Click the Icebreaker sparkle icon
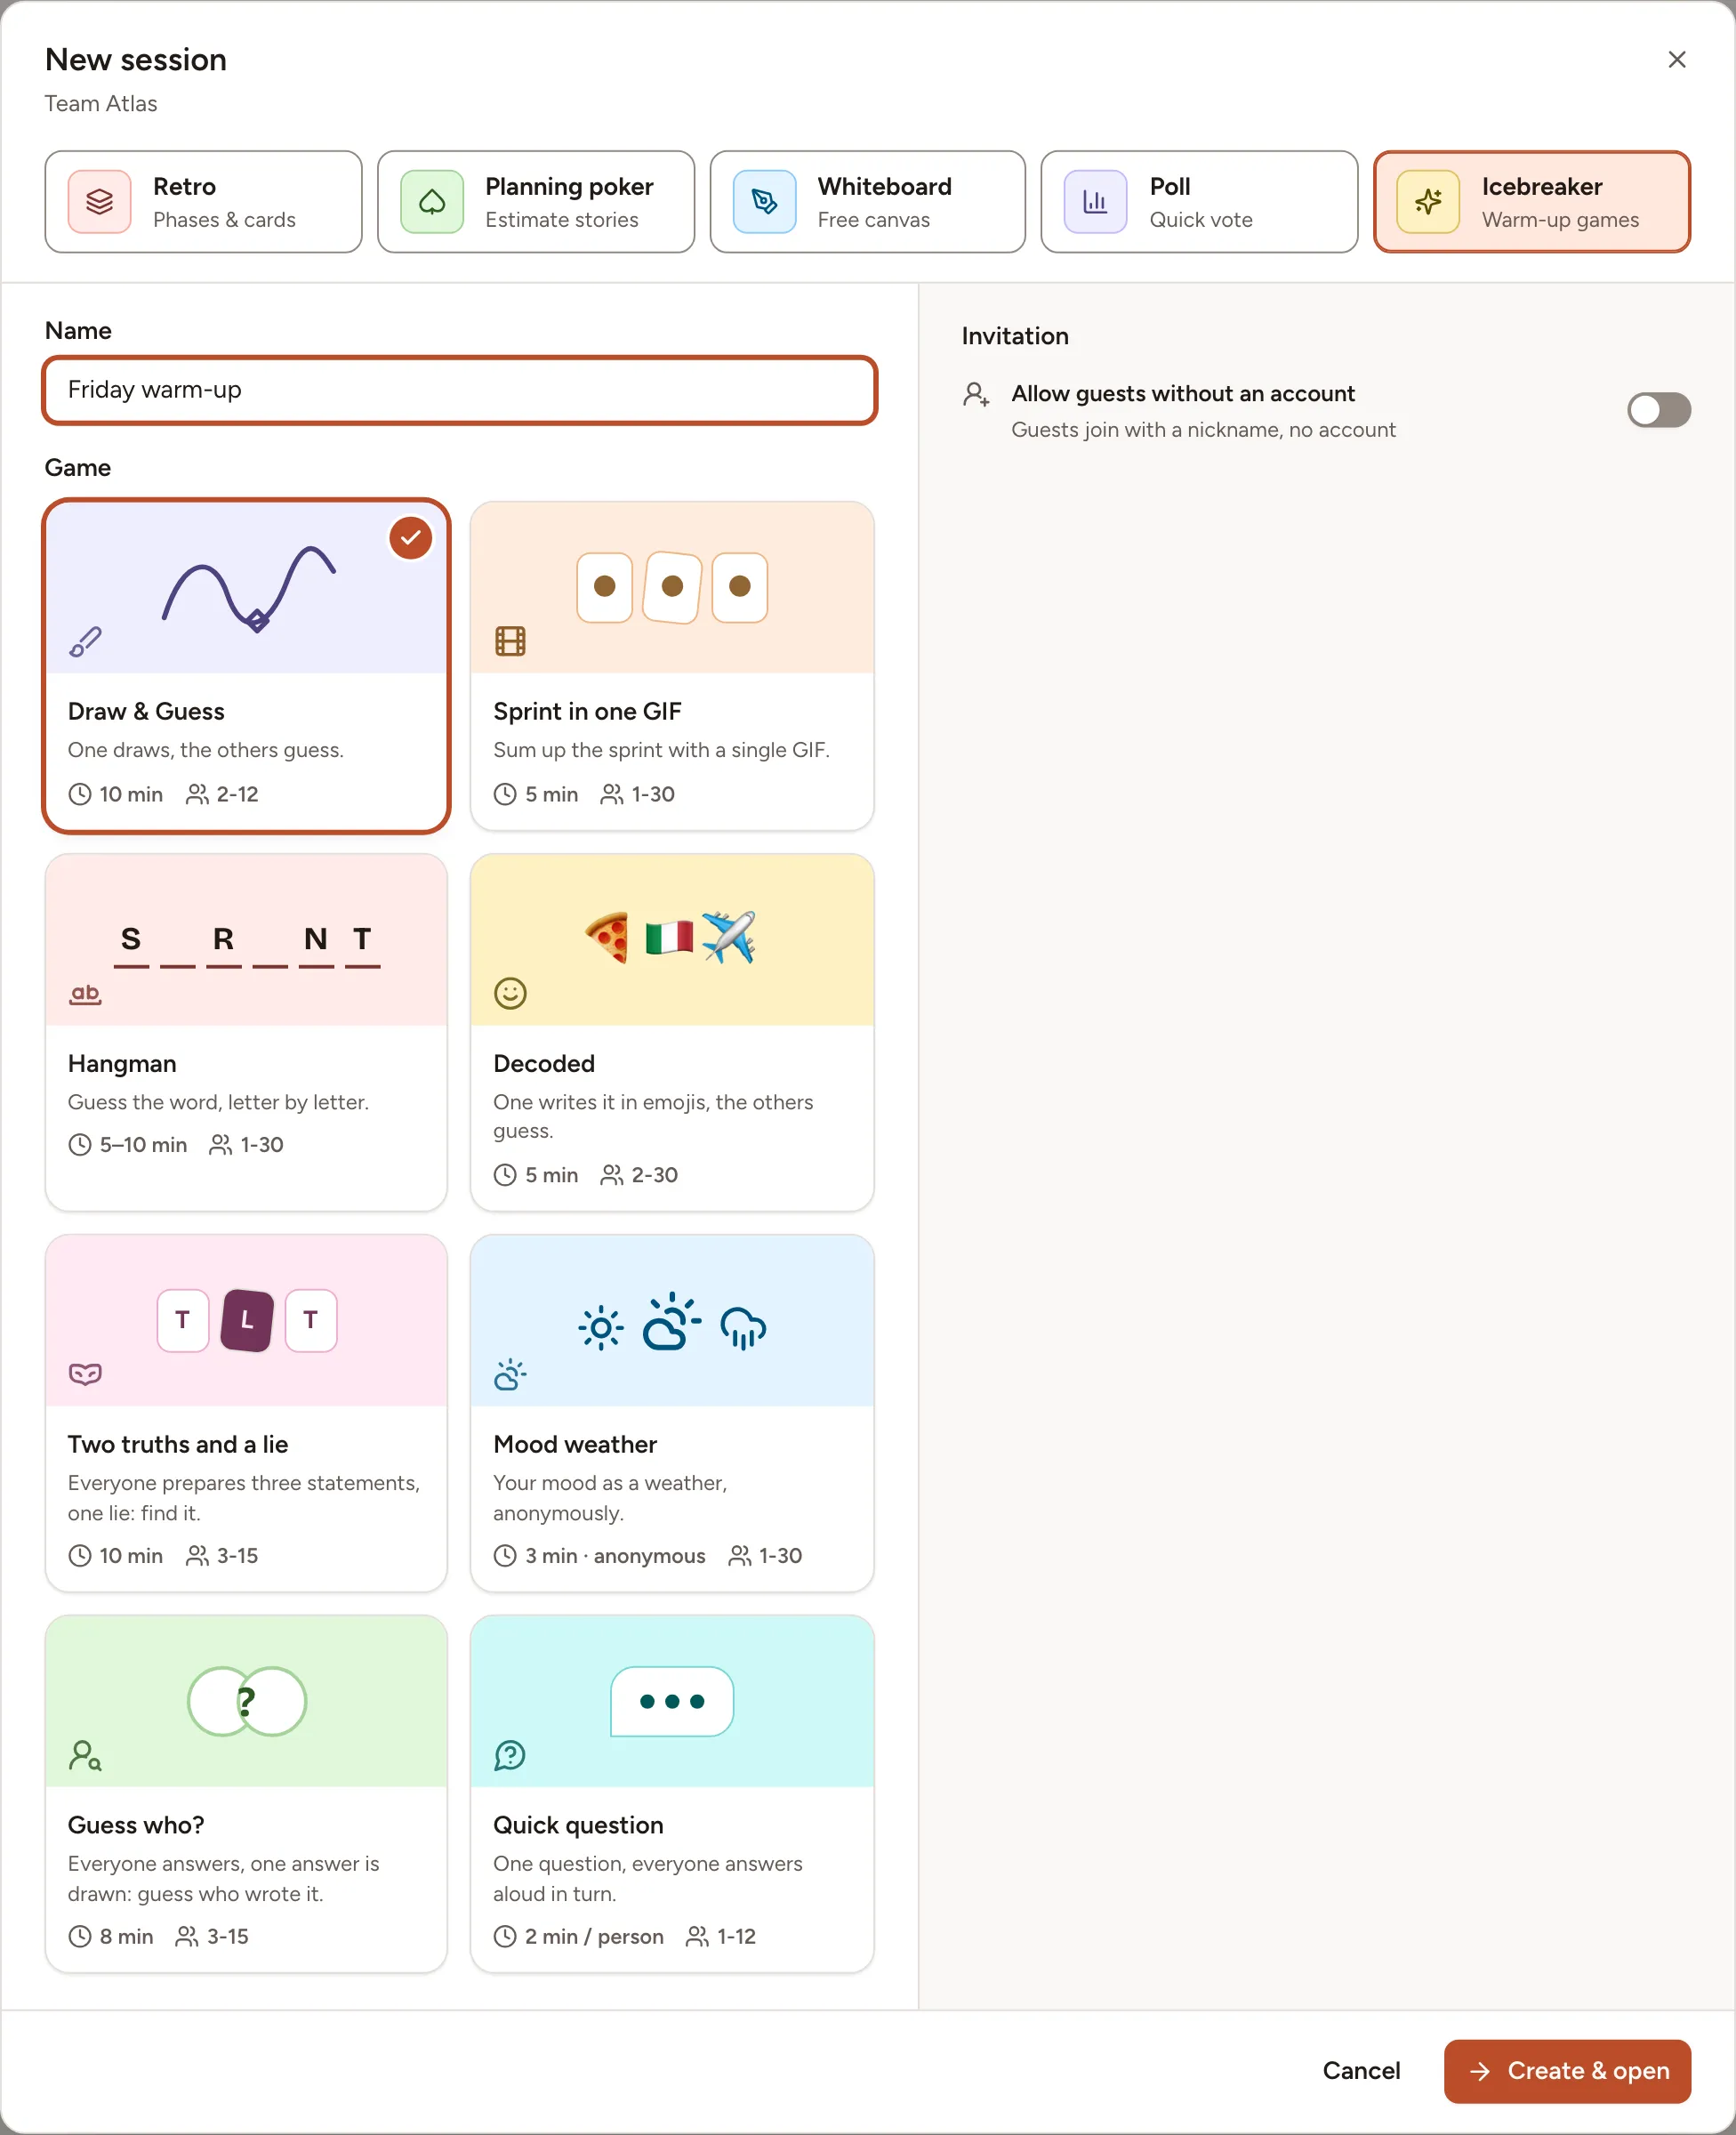Viewport: 1736px width, 2135px height. (1428, 202)
